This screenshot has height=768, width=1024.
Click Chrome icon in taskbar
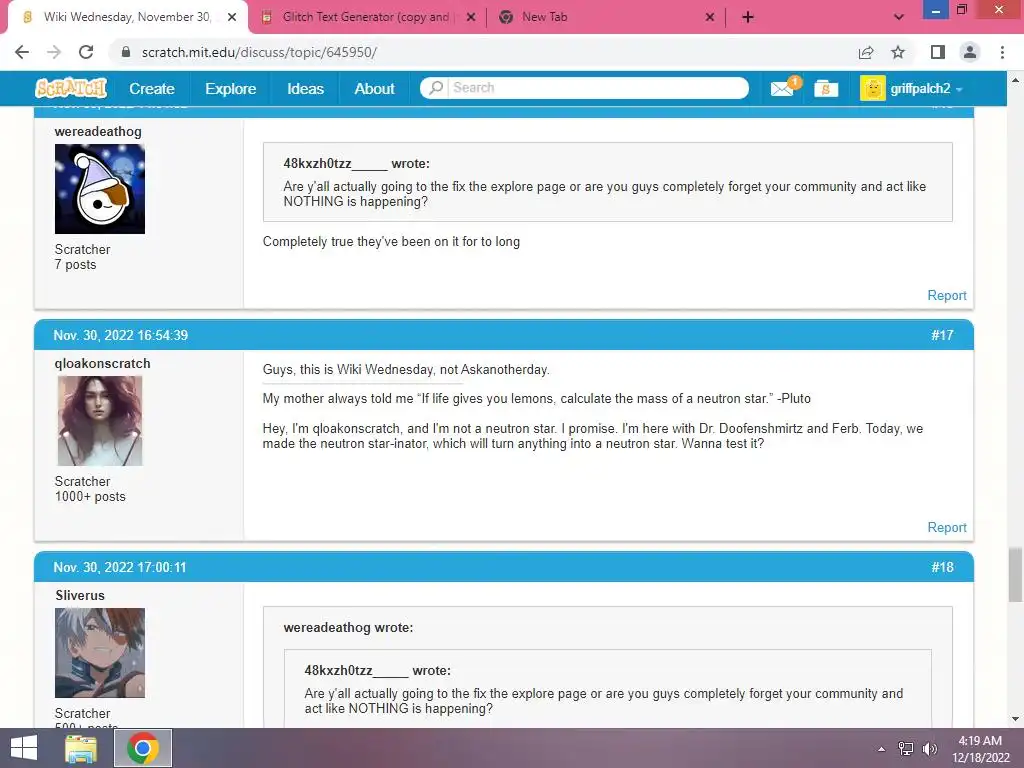coord(143,748)
